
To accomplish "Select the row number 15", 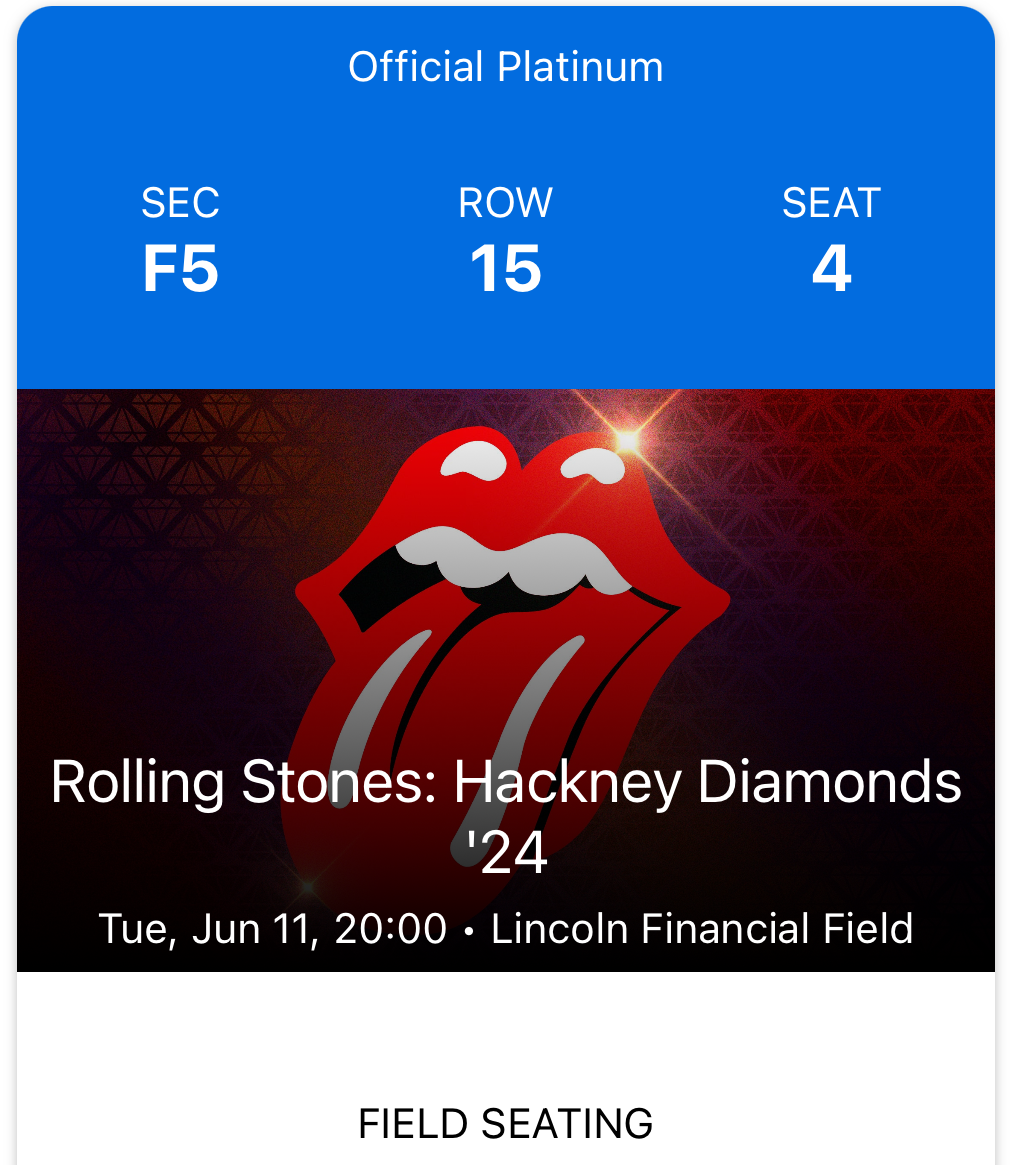I will click(505, 270).
